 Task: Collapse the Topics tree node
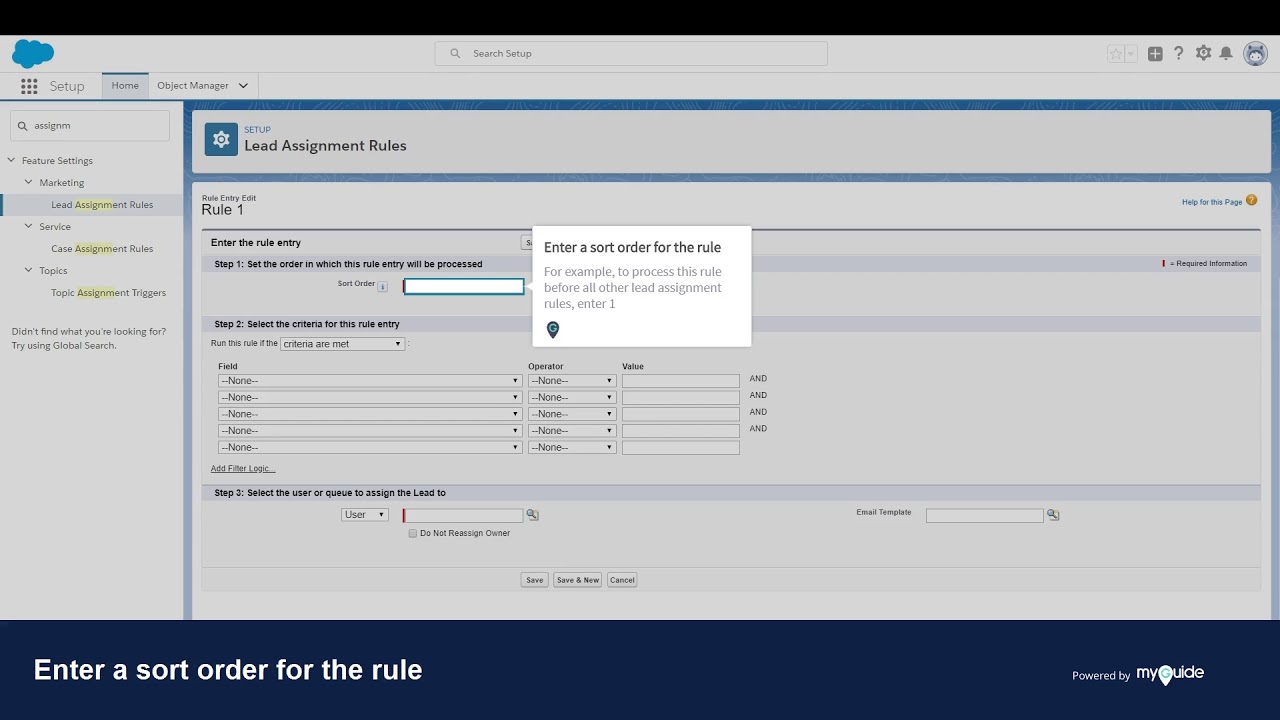point(29,271)
